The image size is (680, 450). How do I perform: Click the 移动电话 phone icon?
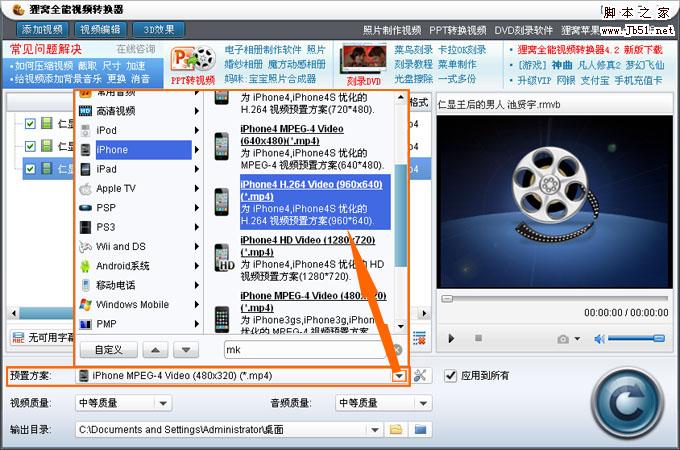[86, 285]
